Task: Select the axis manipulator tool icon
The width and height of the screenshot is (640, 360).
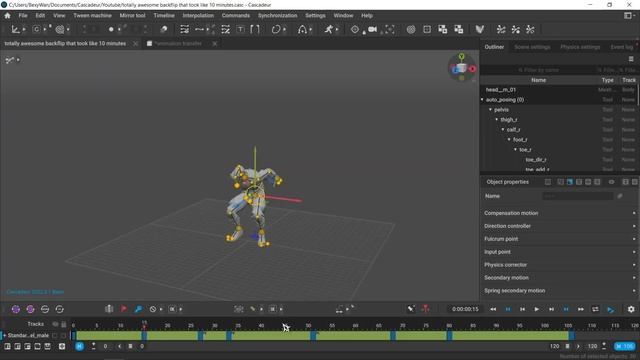Action: 15,29
